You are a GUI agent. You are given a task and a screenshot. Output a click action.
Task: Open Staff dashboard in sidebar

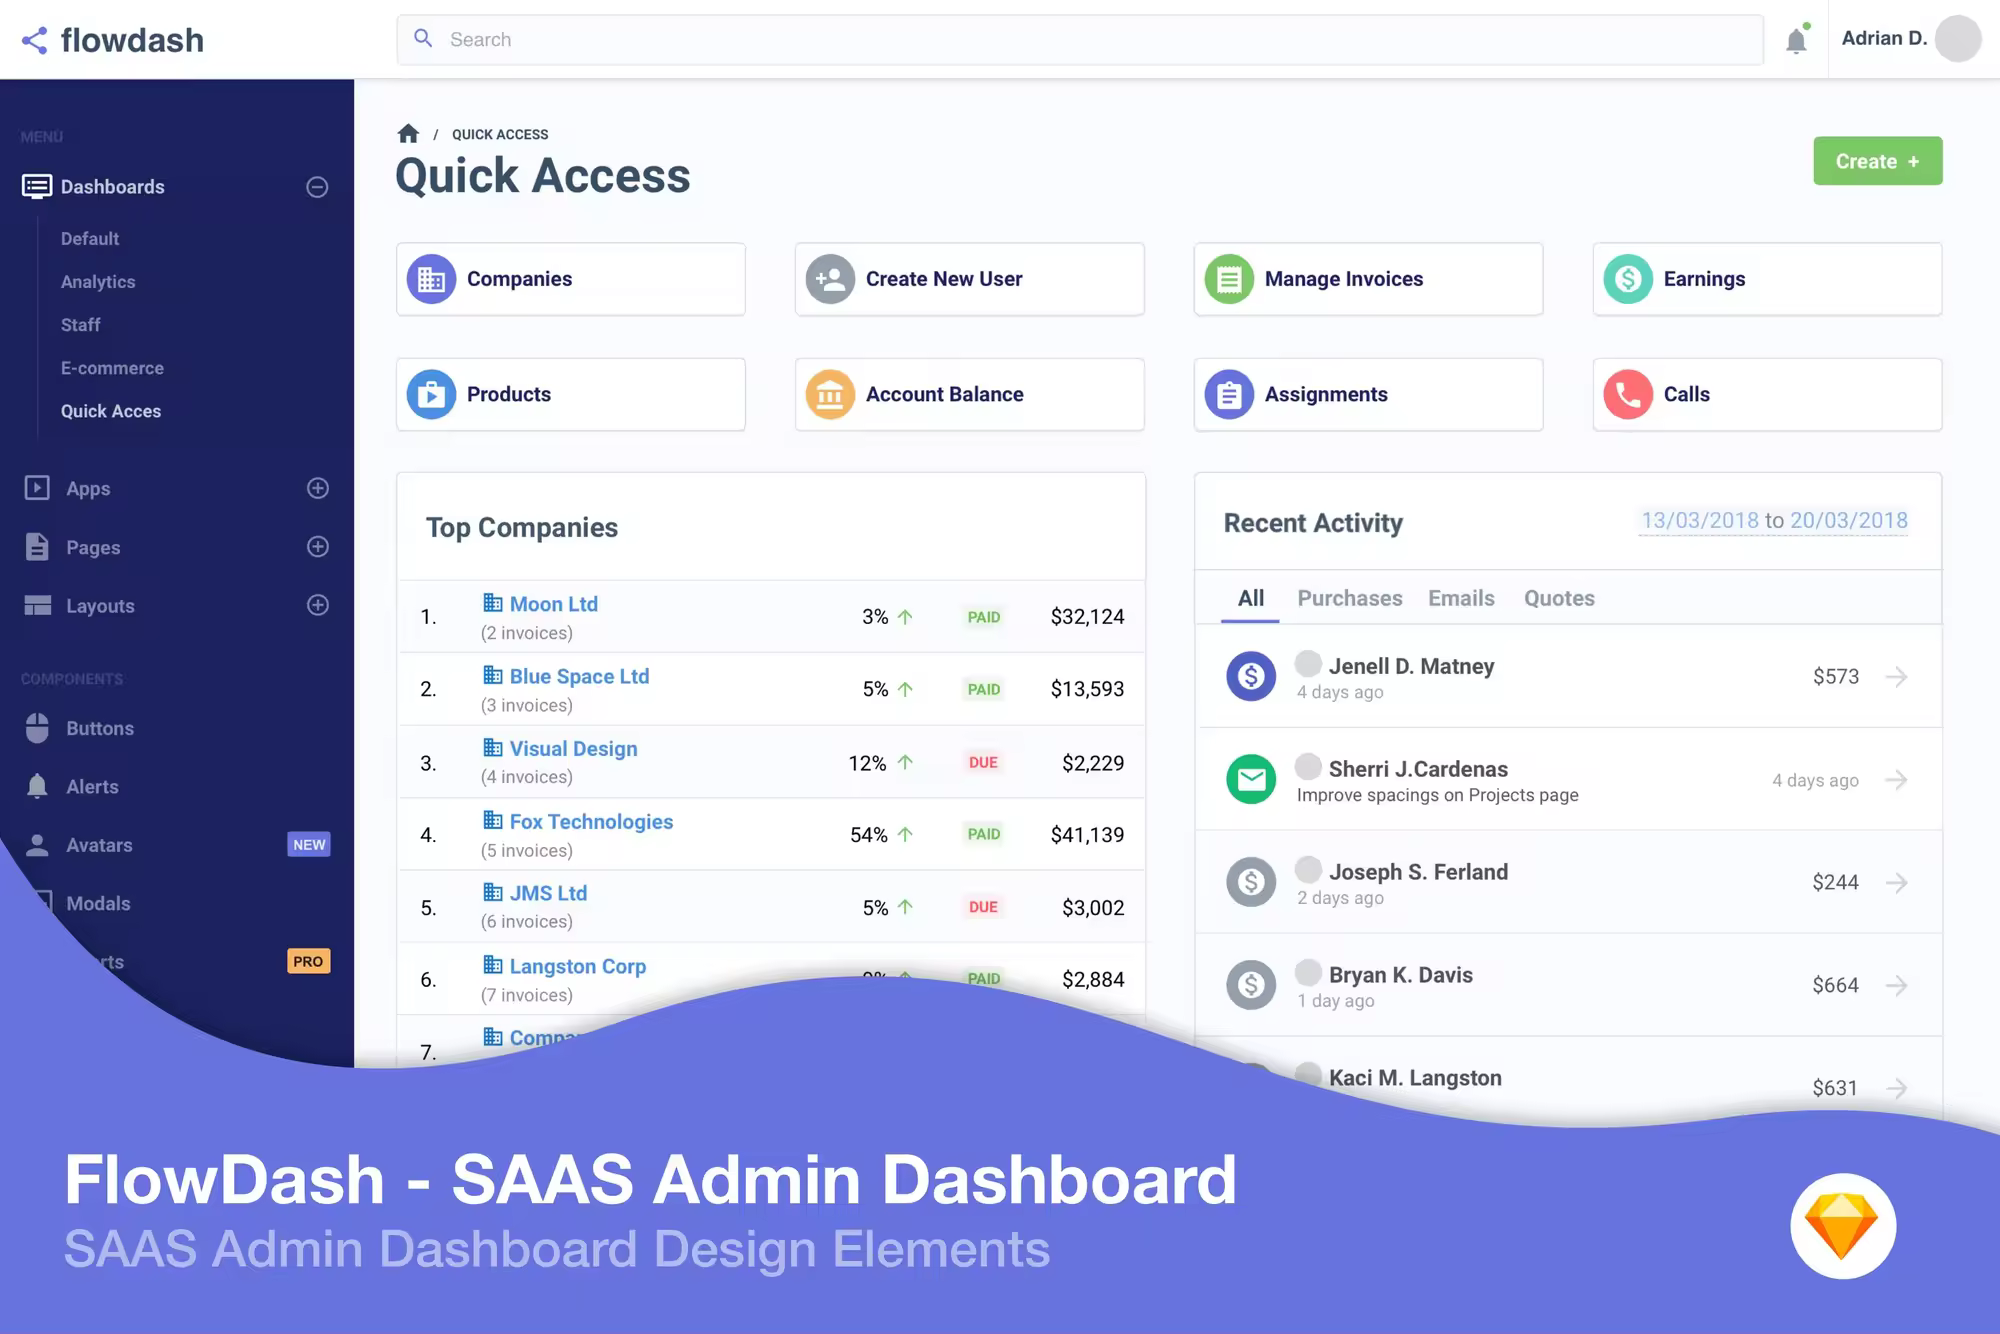pyautogui.click(x=81, y=325)
